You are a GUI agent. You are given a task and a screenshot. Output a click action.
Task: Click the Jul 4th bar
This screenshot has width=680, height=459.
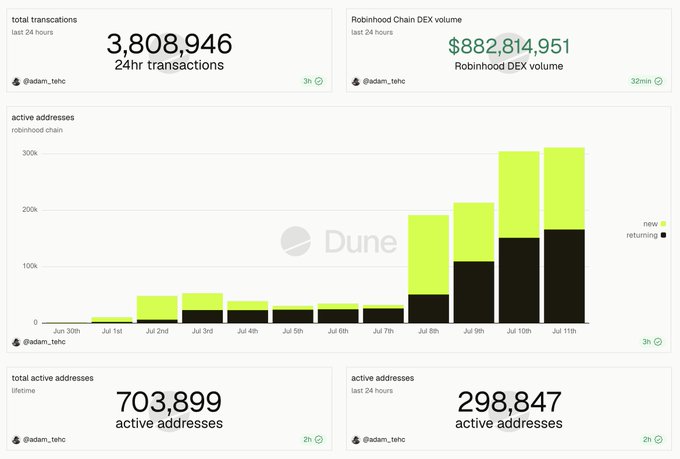click(248, 312)
